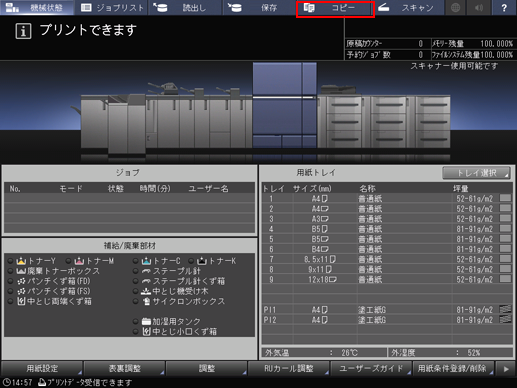Click the 原稿カウンター counter field

(388, 44)
